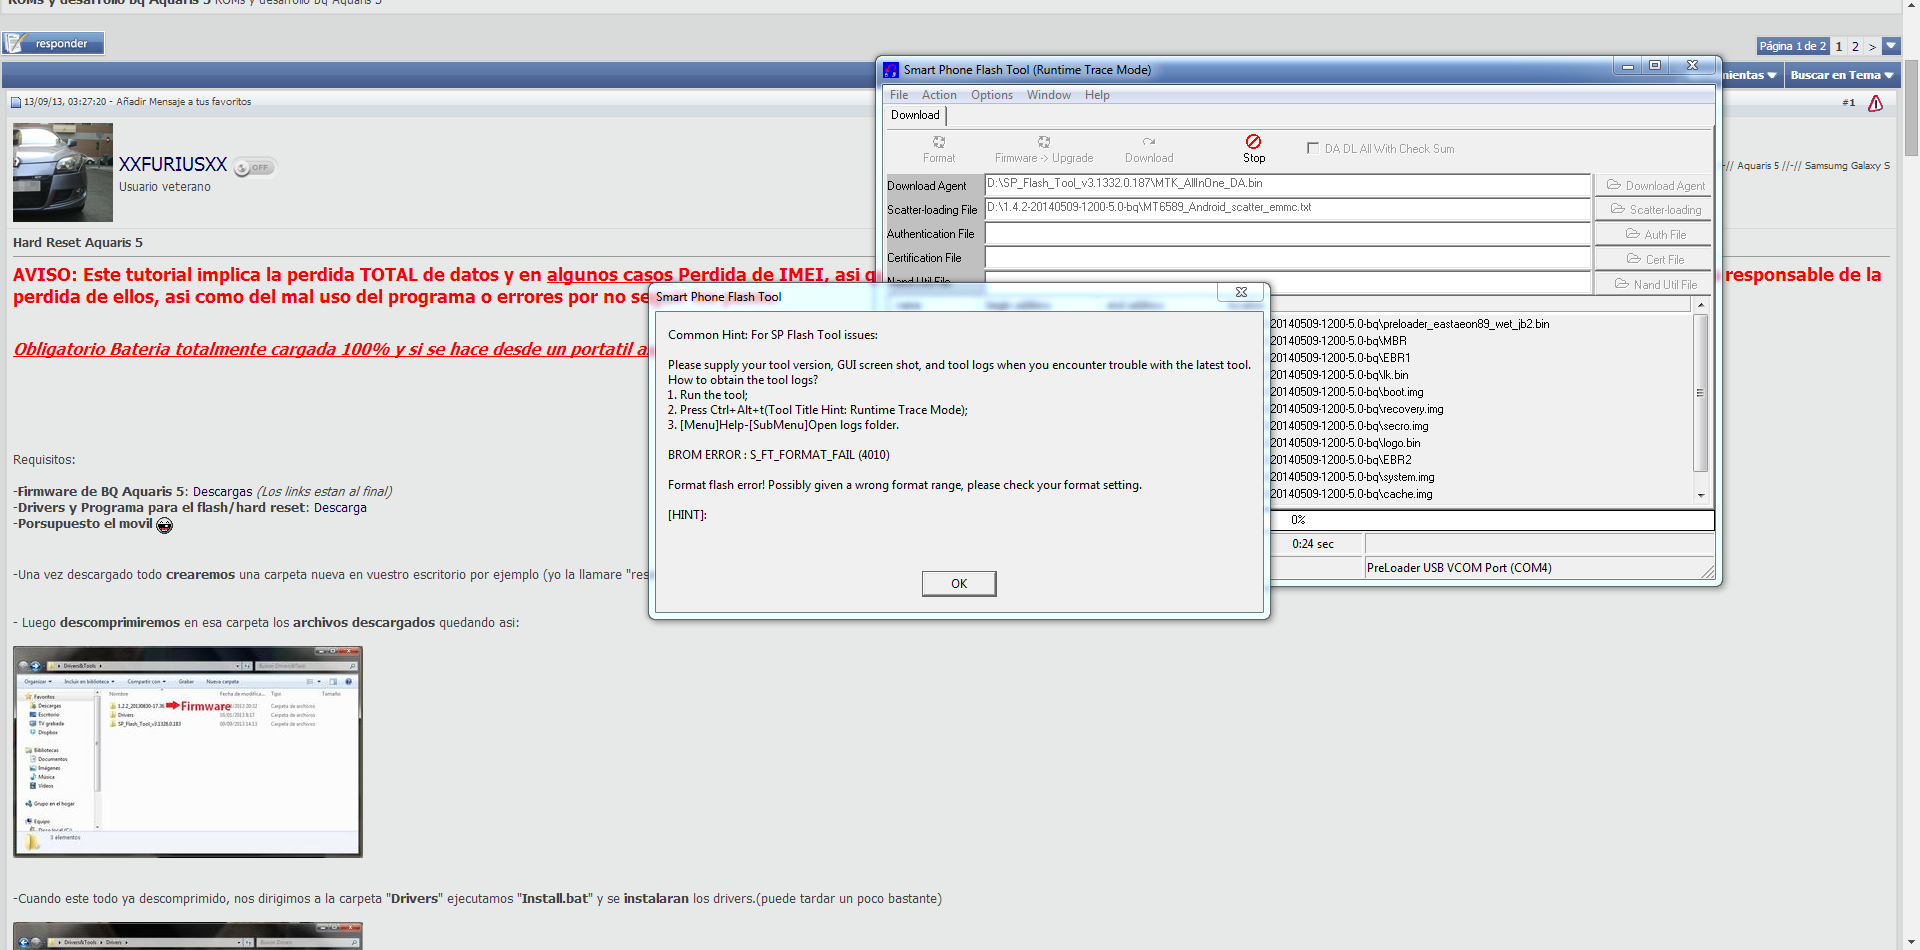Open the Descarga drivers and program link

340,508
